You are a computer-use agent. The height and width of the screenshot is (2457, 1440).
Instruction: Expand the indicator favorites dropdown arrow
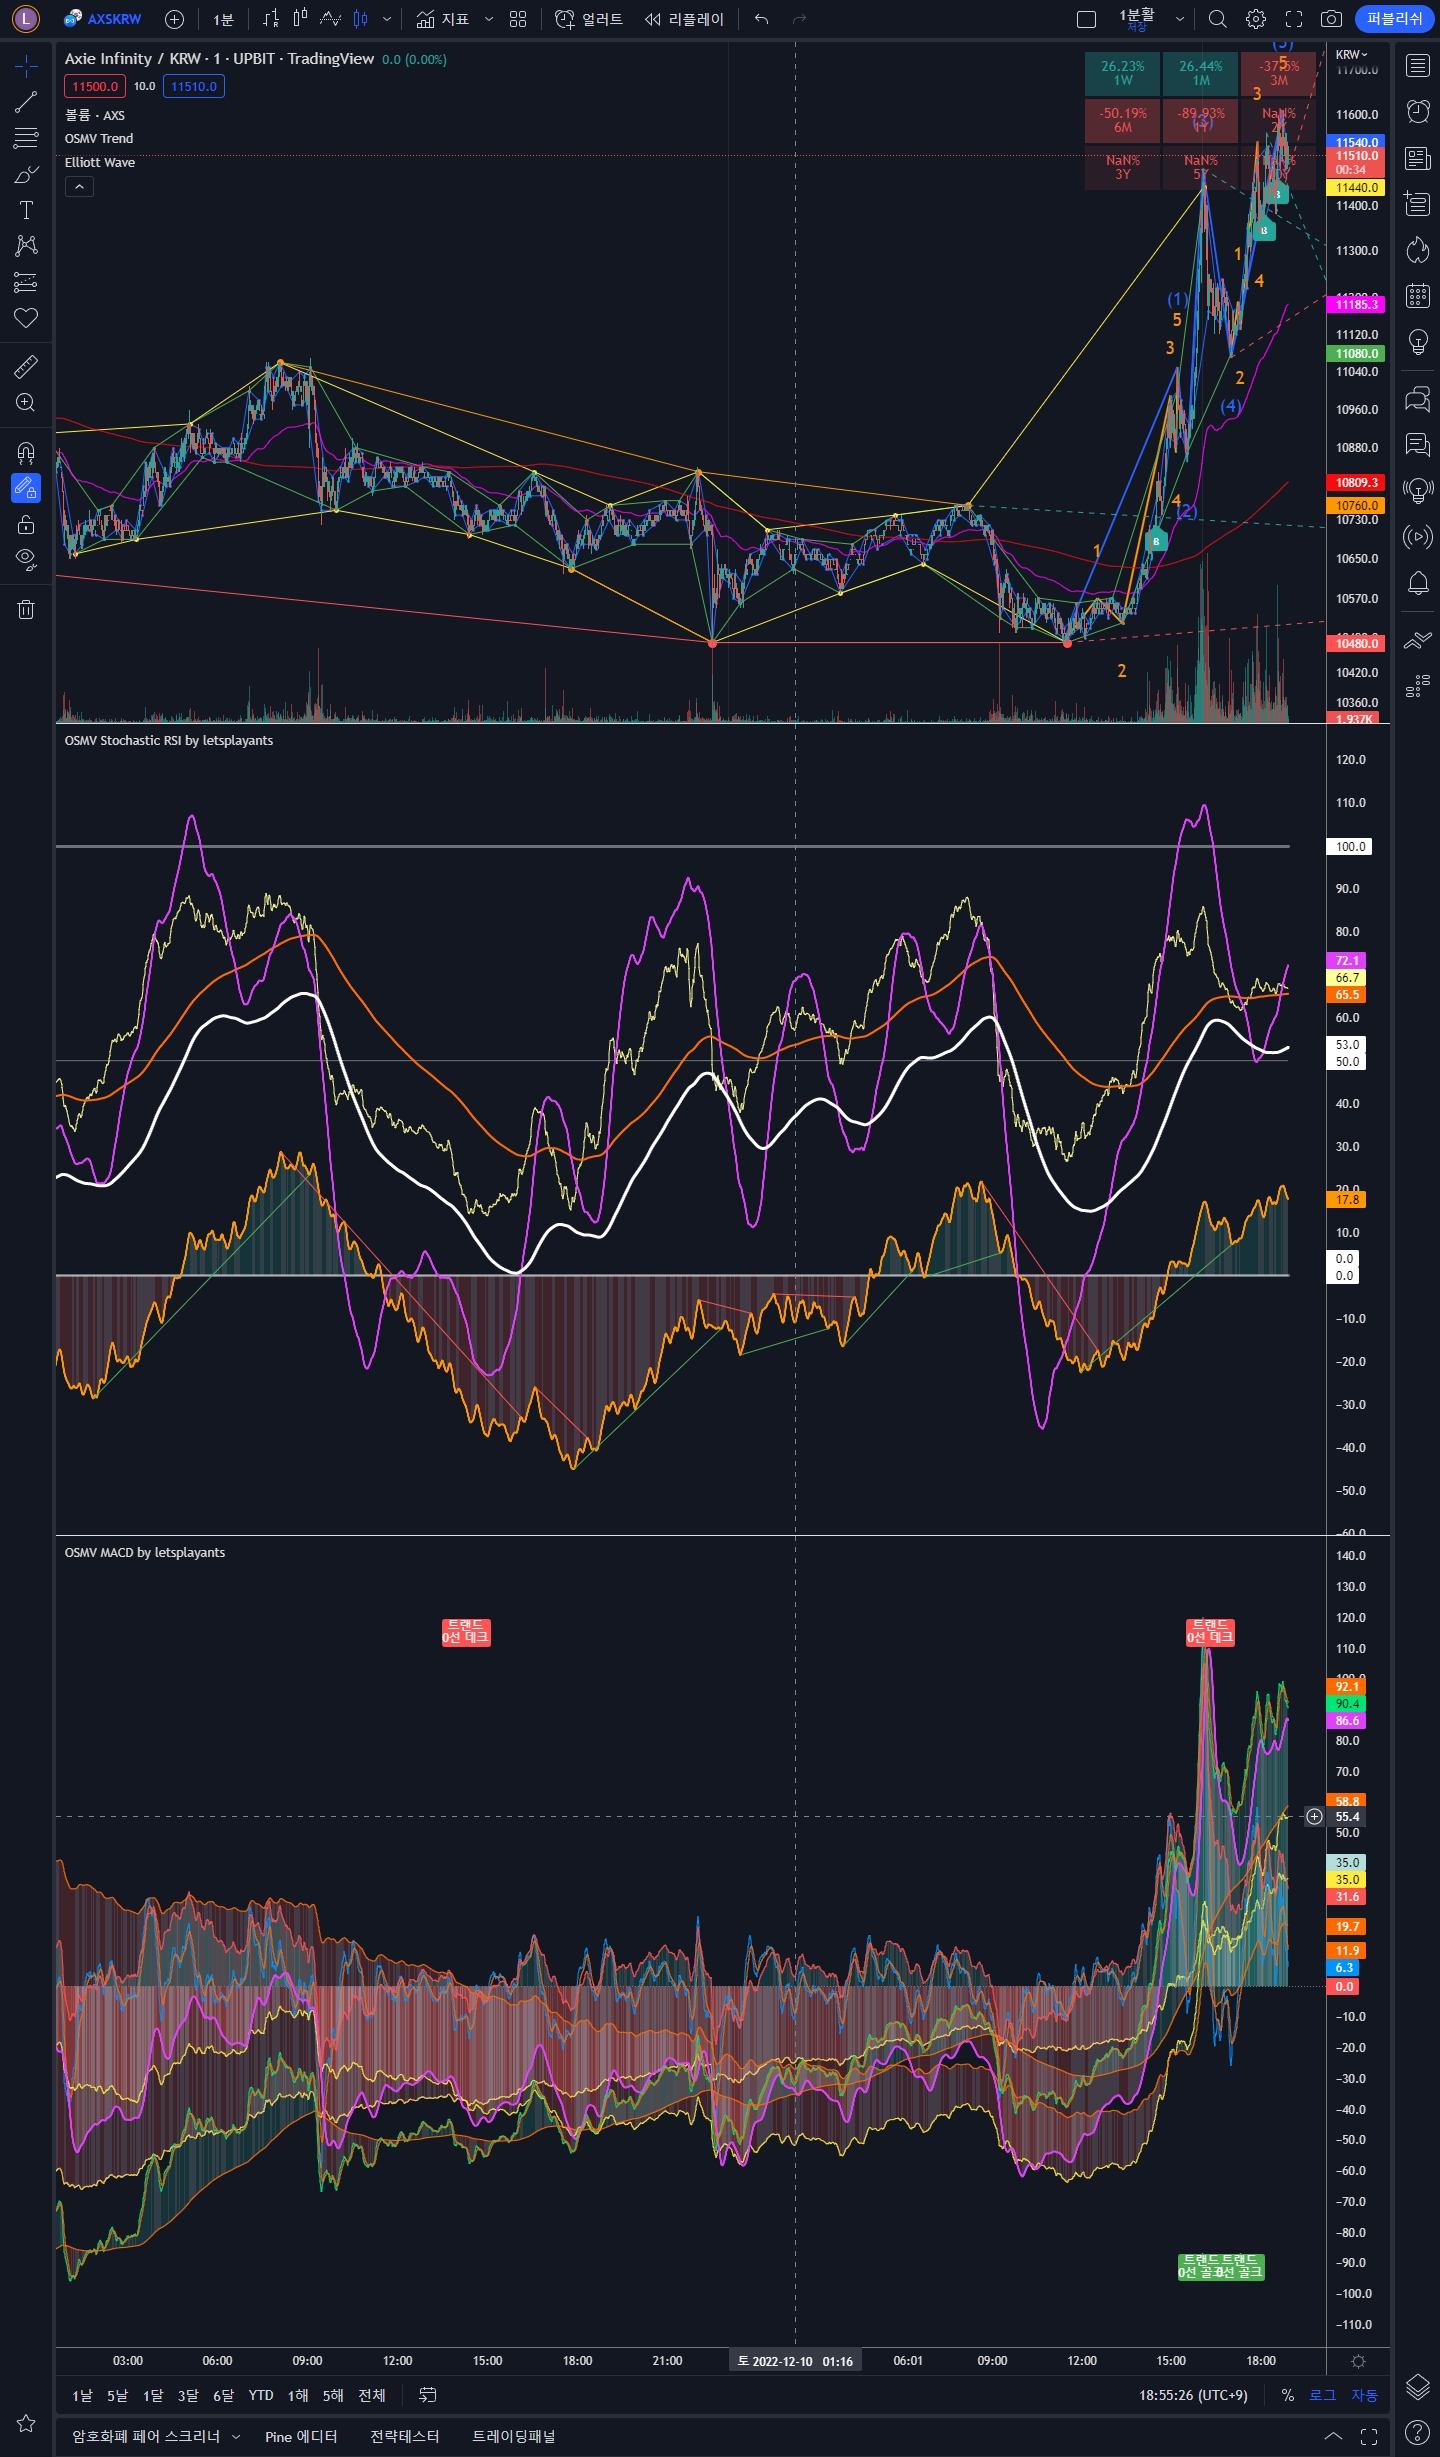[489, 19]
